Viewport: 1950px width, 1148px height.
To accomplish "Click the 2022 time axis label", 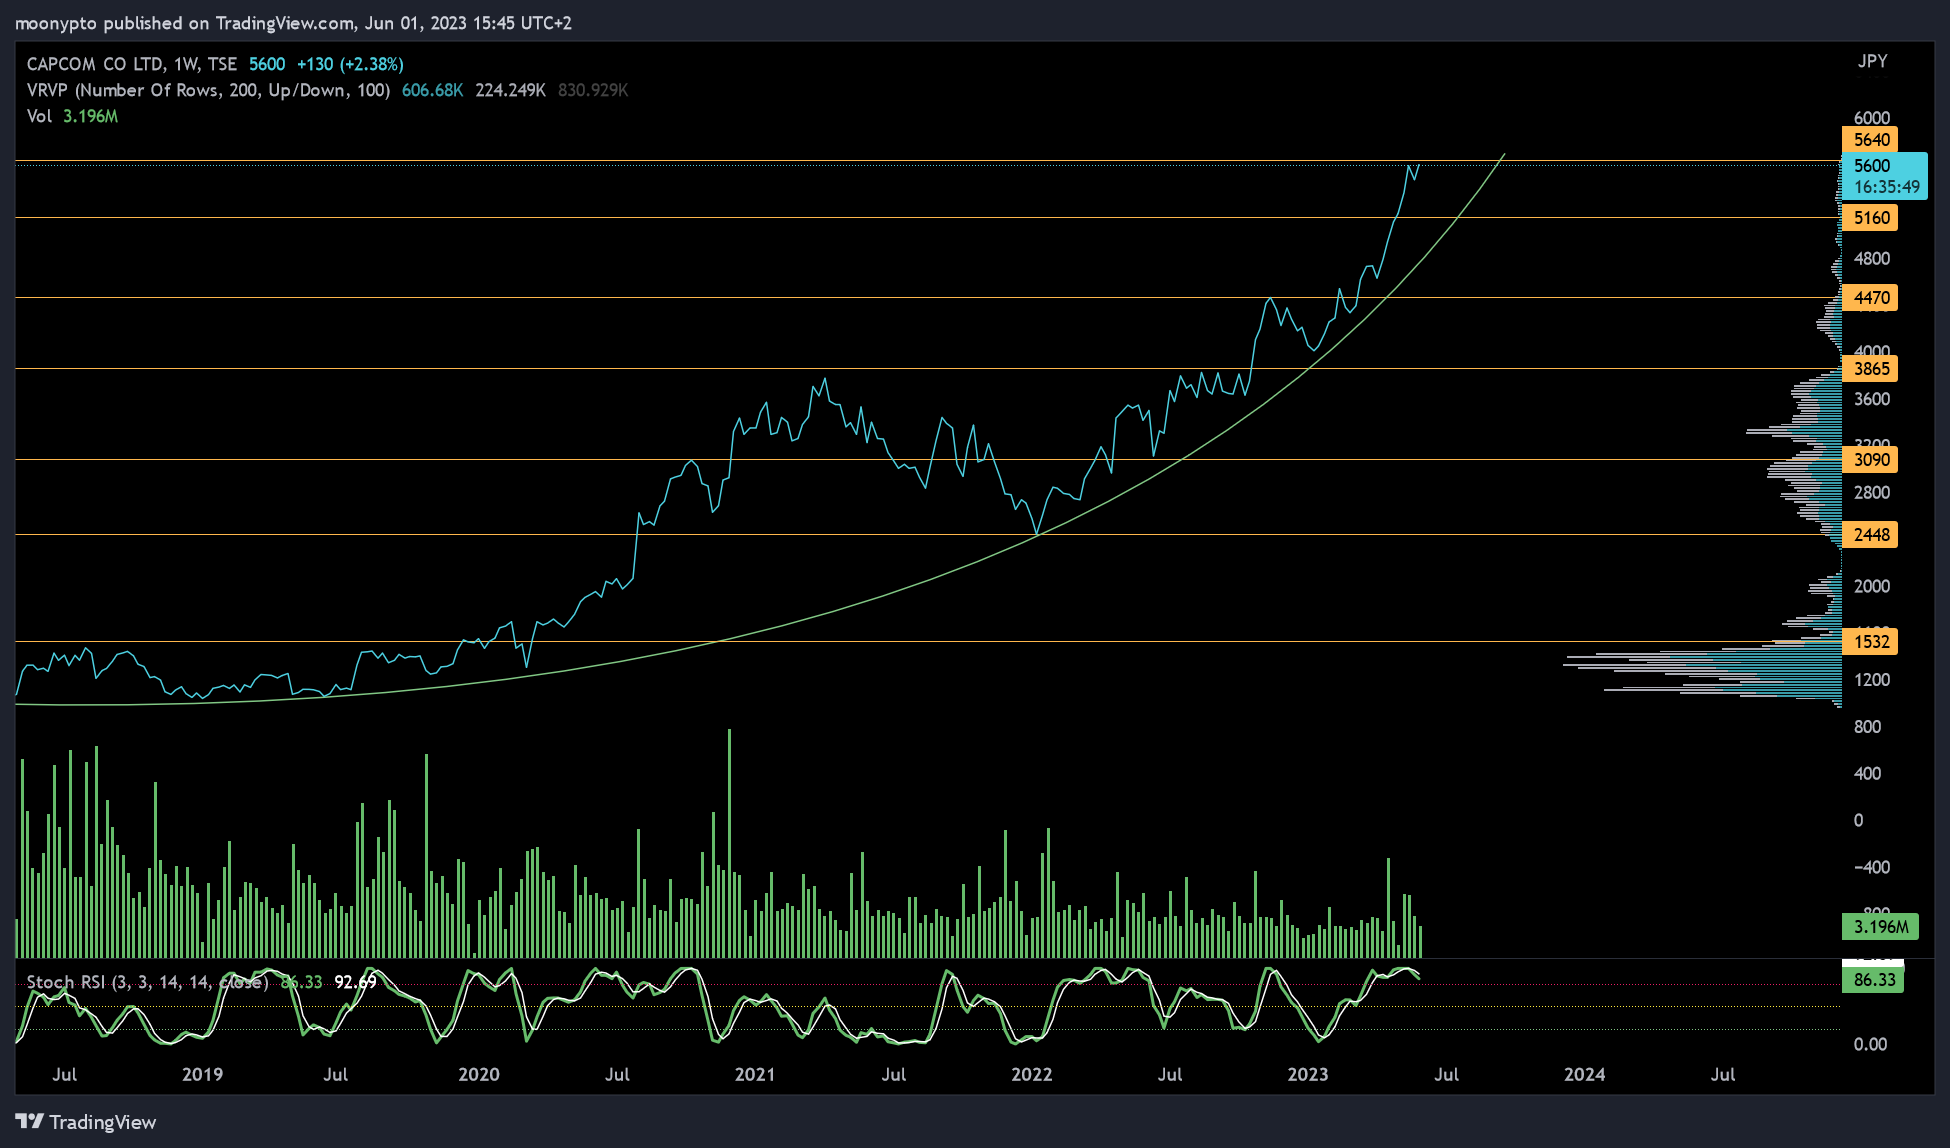I will [x=1031, y=1074].
